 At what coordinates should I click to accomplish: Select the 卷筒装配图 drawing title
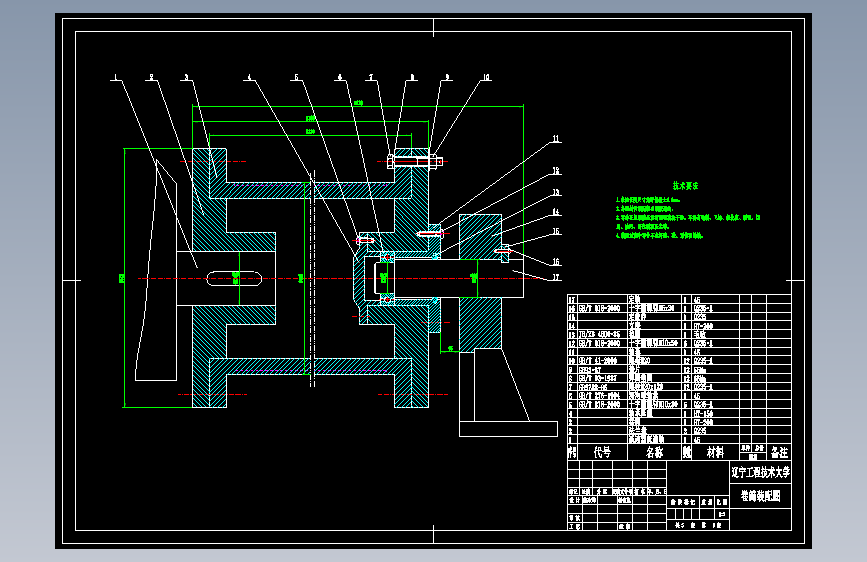pyautogui.click(x=760, y=496)
